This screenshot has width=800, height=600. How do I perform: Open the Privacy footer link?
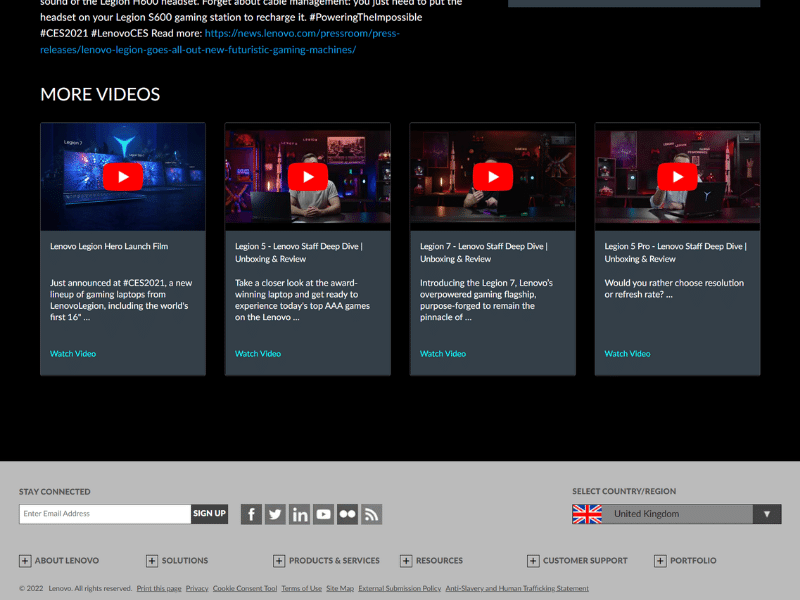click(197, 588)
